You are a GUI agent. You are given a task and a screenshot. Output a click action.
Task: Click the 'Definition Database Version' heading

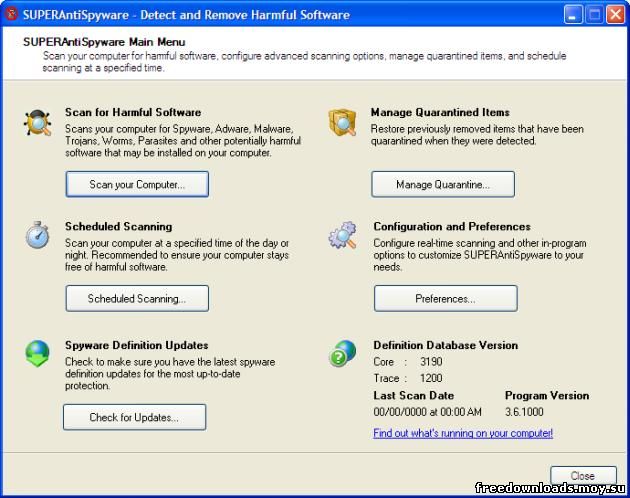click(445, 345)
